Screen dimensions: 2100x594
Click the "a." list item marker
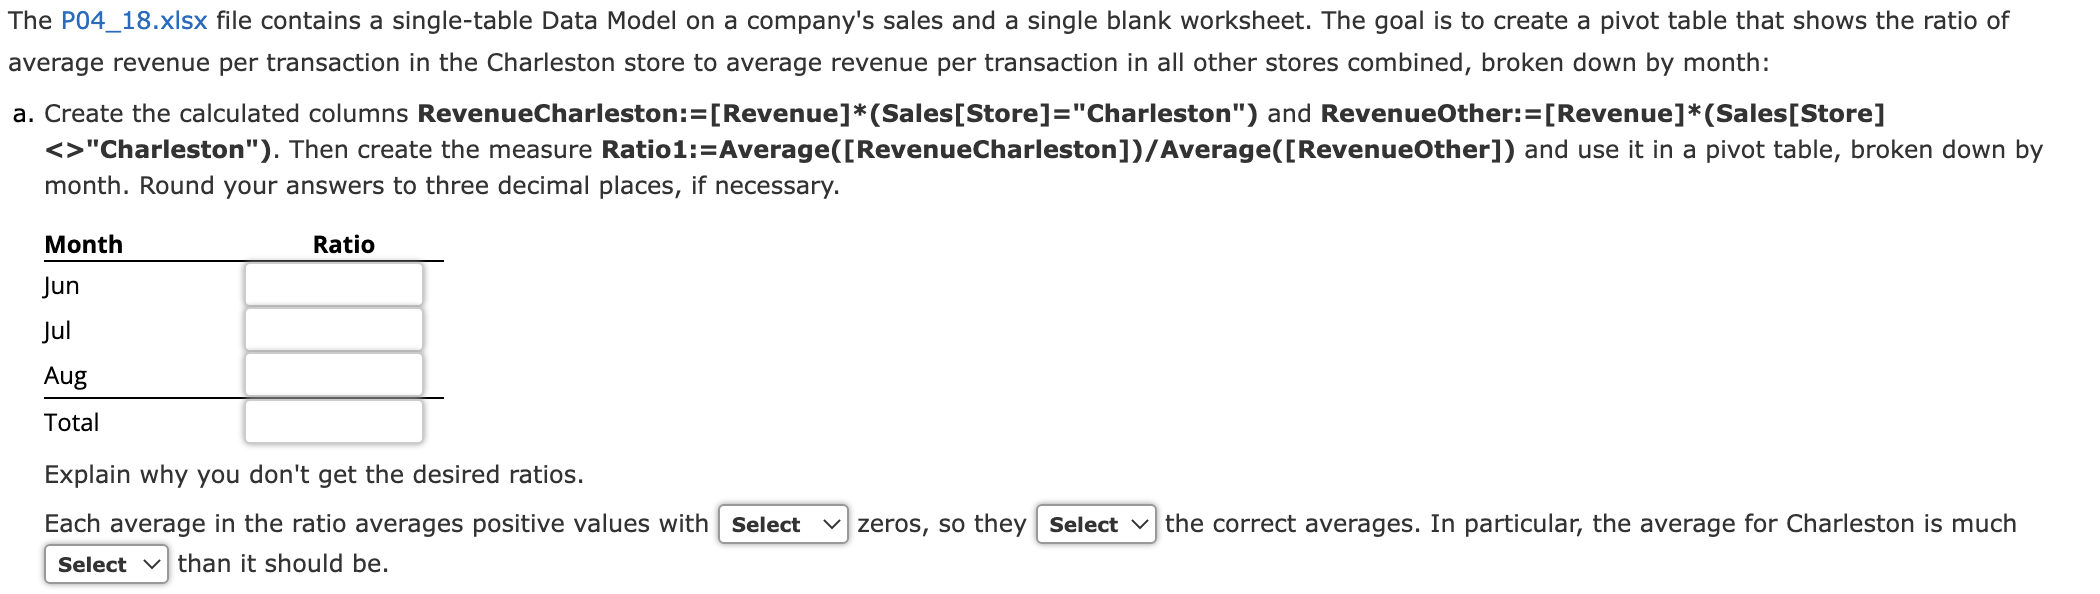[24, 113]
